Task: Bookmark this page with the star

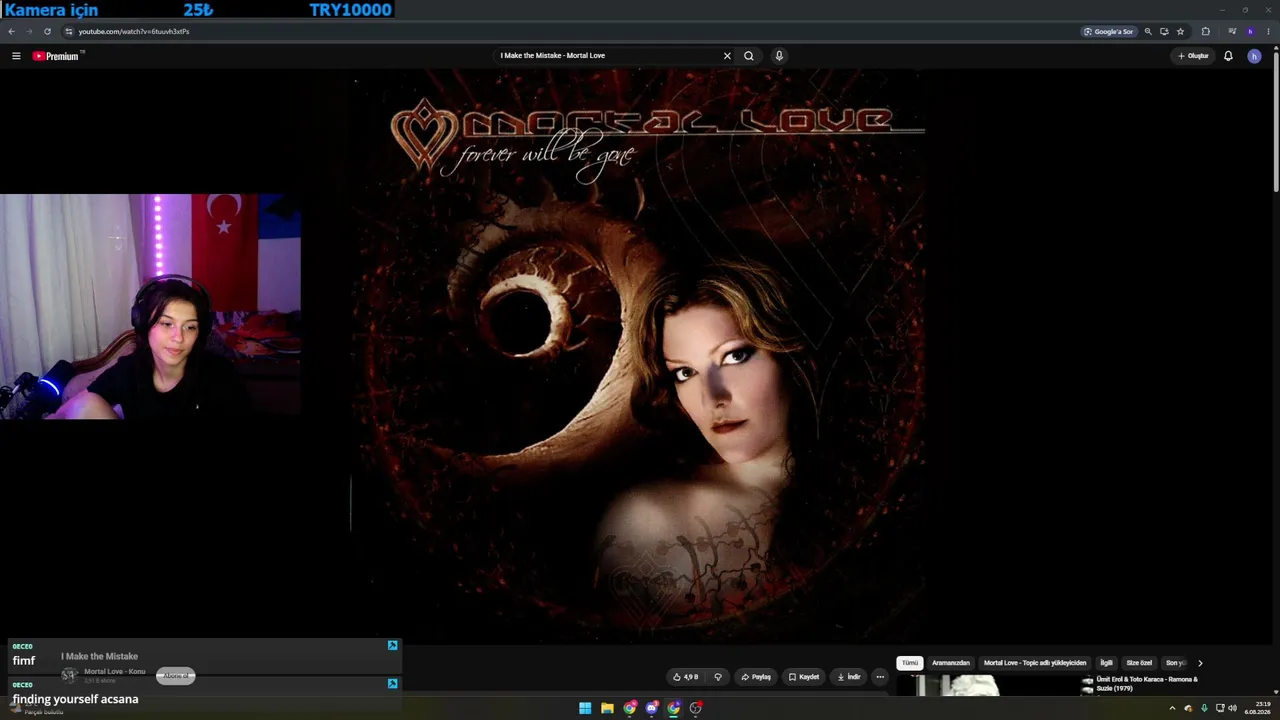Action: tap(1180, 31)
